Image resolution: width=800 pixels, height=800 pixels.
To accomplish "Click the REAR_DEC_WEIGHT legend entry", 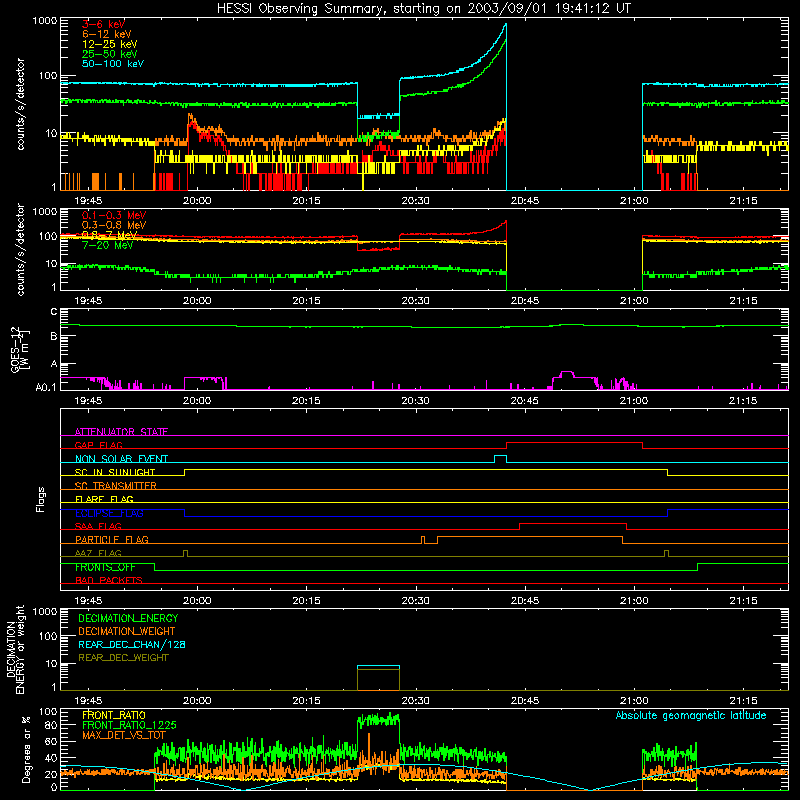I will click(x=123, y=658).
